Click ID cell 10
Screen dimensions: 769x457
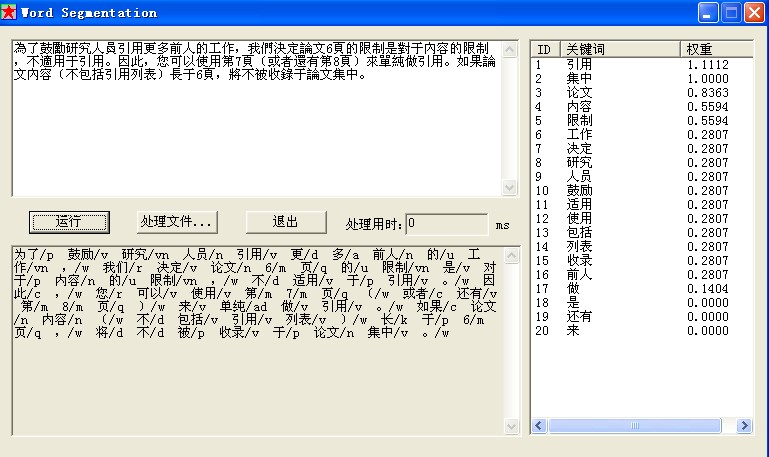(542, 190)
